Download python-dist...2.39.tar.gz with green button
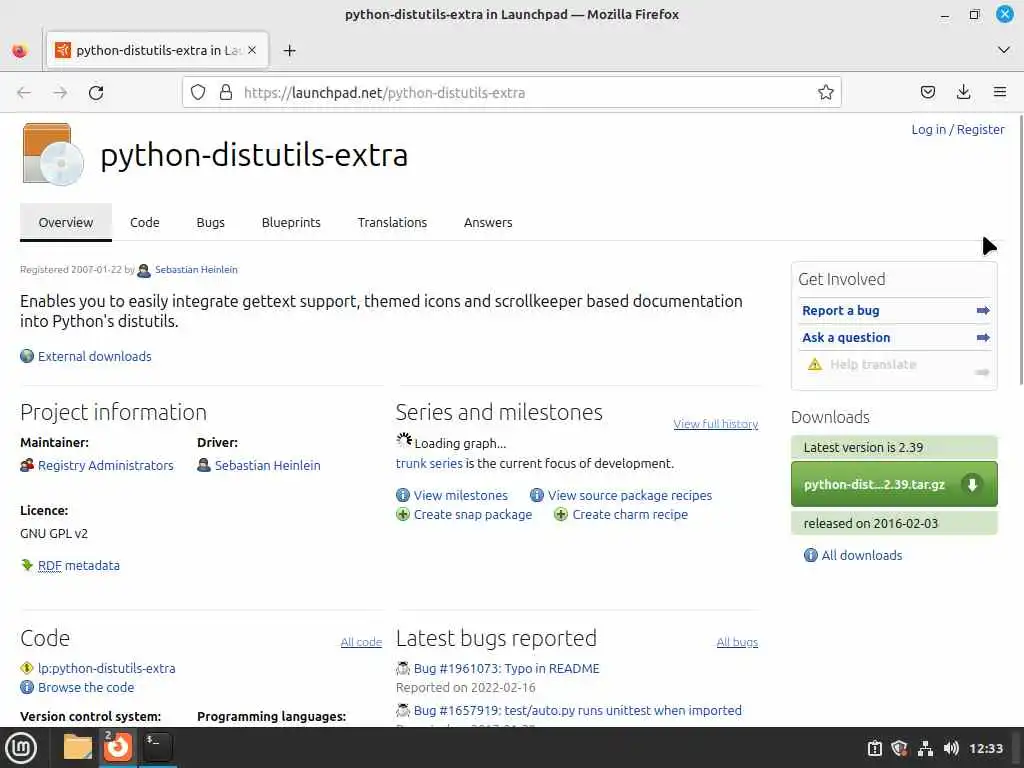1024x768 pixels. (894, 484)
